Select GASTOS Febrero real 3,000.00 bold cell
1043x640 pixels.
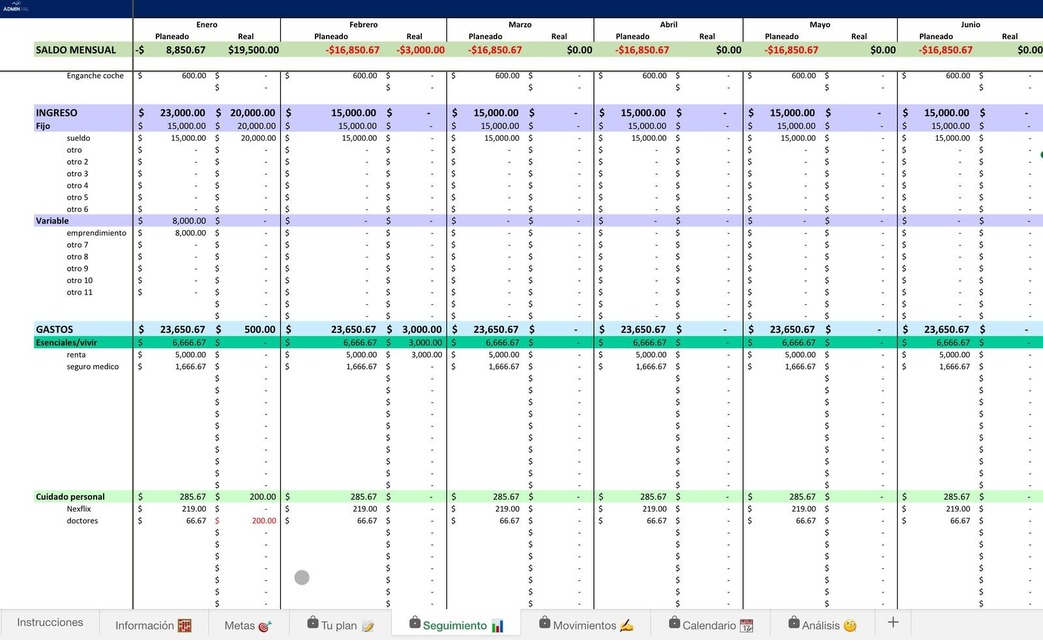[x=422, y=329]
